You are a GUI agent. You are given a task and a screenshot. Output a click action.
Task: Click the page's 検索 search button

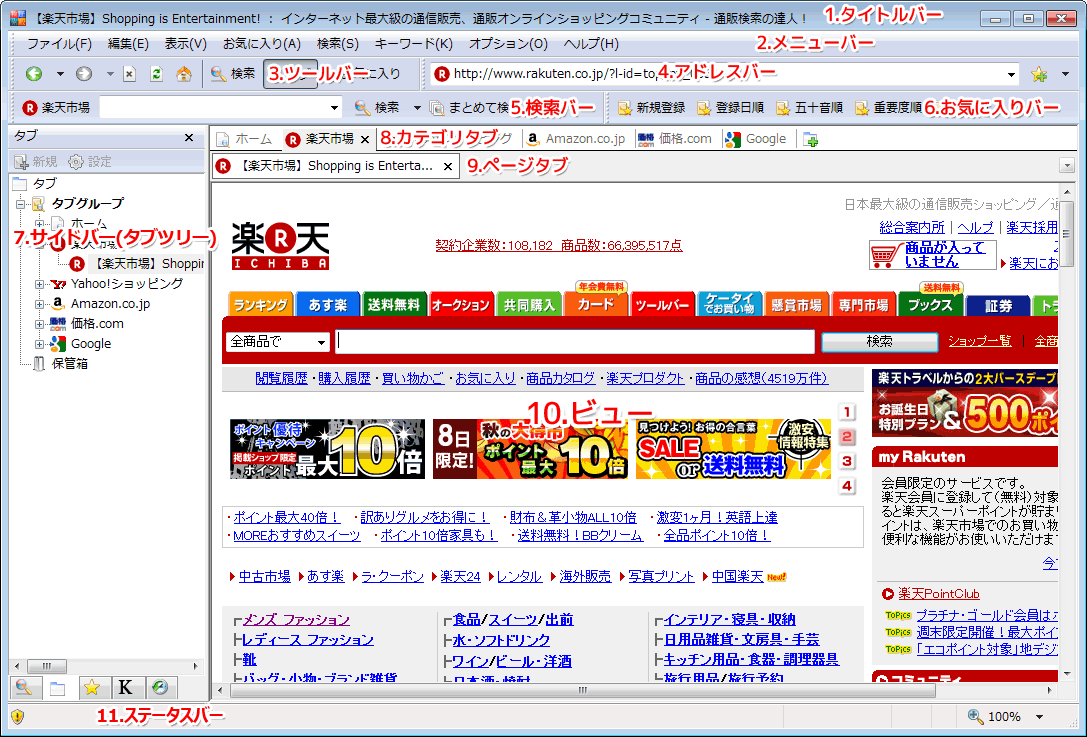point(880,342)
